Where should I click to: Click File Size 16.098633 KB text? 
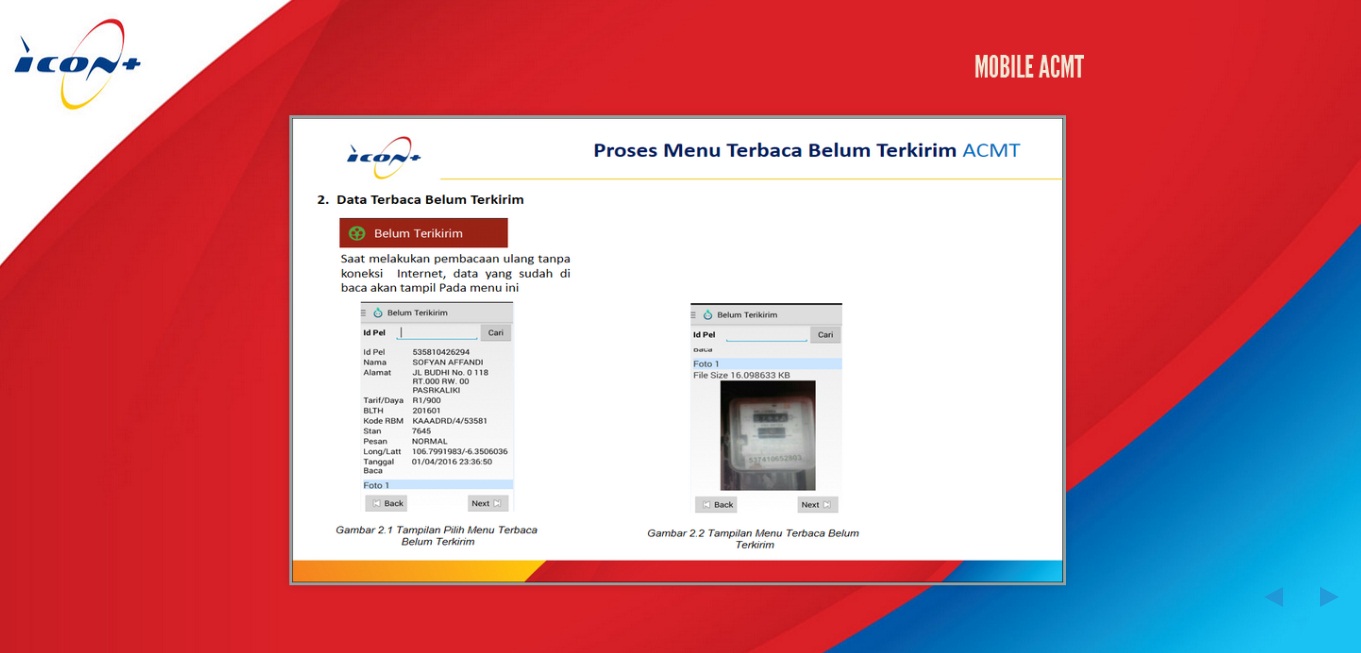[742, 375]
